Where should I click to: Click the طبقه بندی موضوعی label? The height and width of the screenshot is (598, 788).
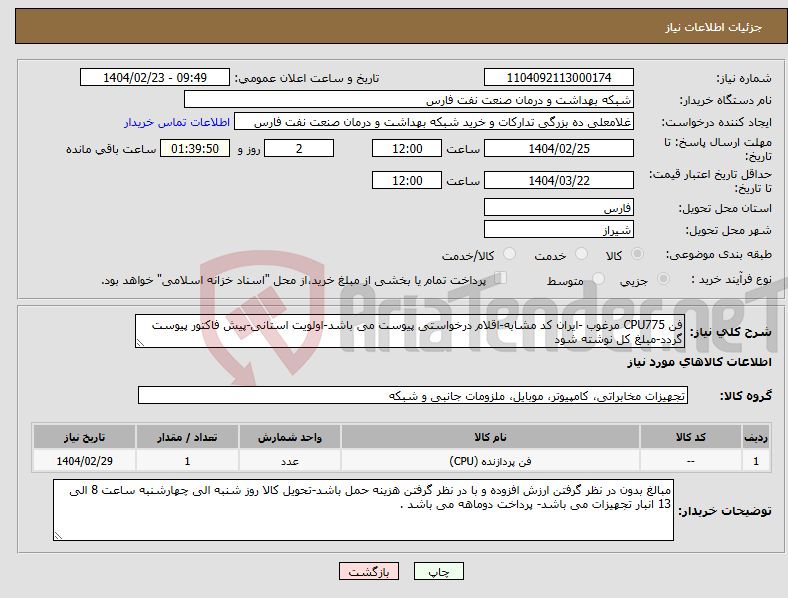click(x=719, y=255)
